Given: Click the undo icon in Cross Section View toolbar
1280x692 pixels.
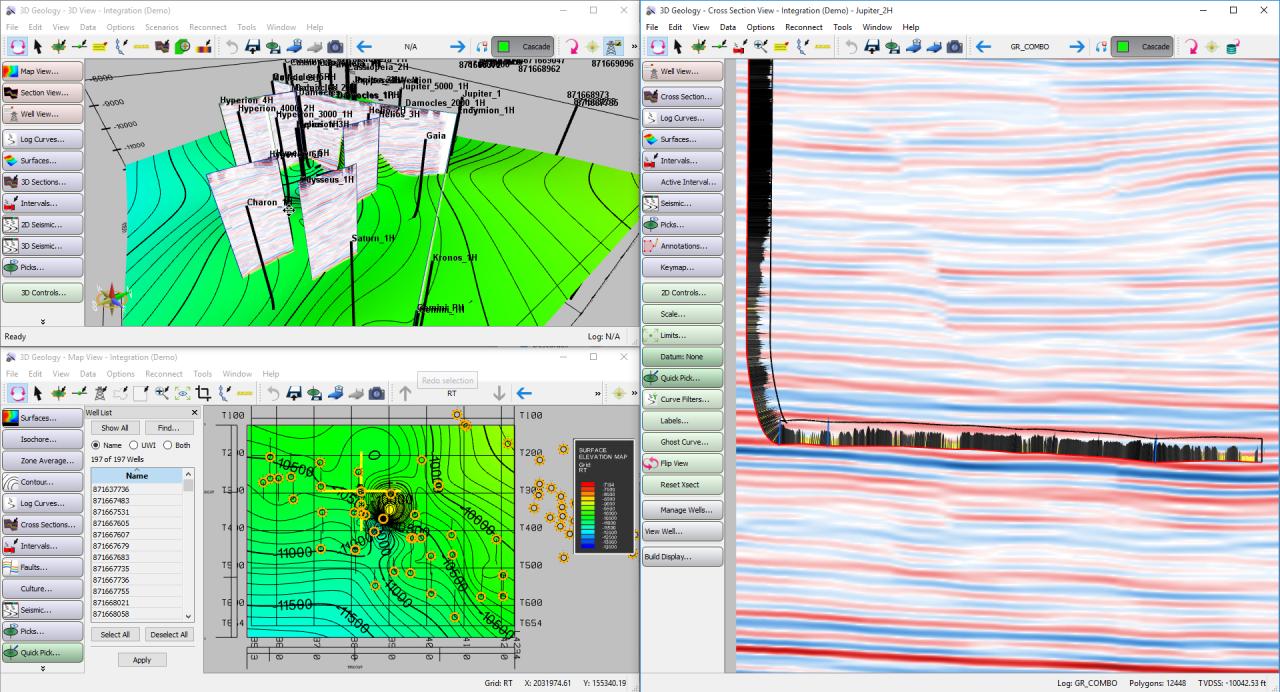Looking at the screenshot, I should click(851, 47).
